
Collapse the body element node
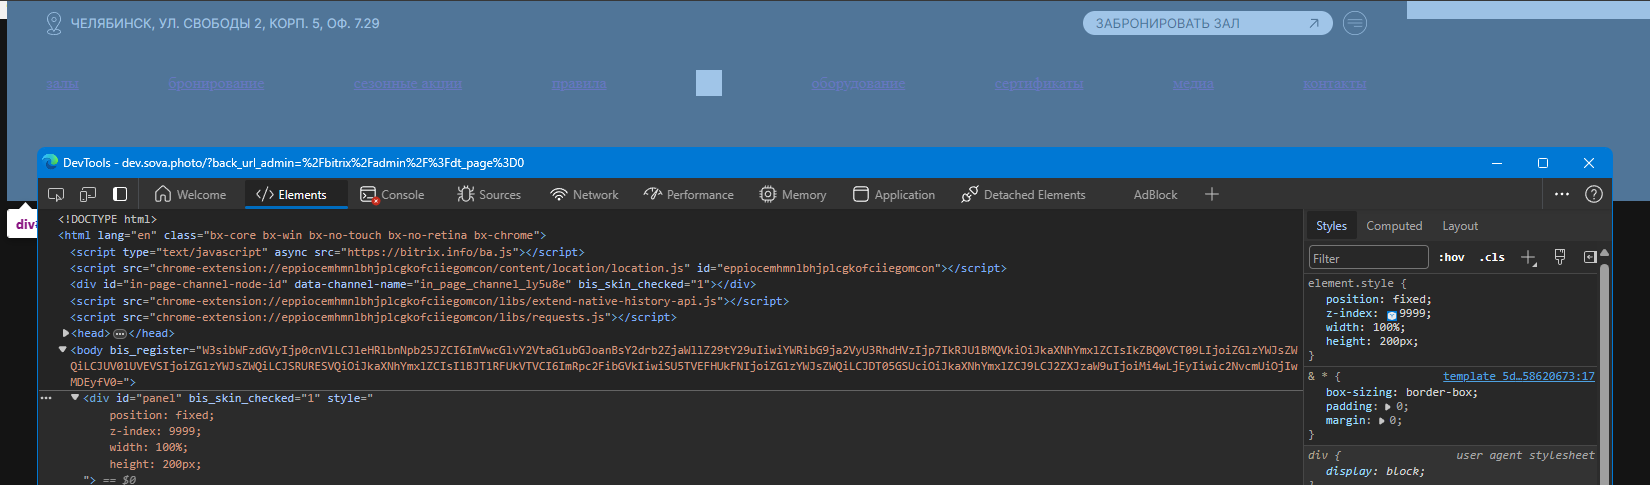(x=62, y=350)
